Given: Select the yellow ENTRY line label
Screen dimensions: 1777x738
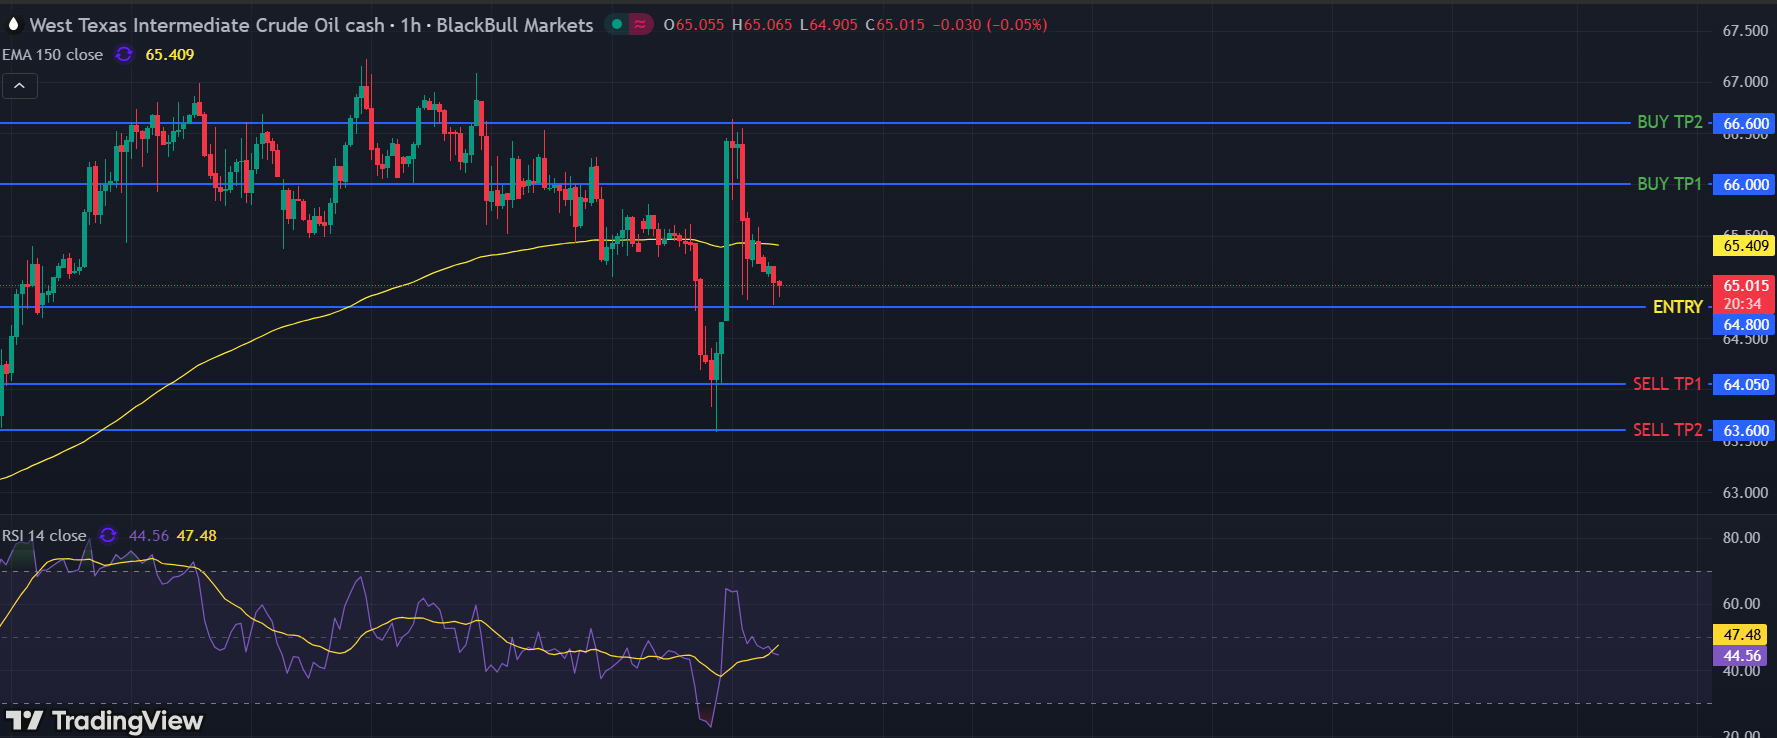Looking at the screenshot, I should [x=1677, y=307].
